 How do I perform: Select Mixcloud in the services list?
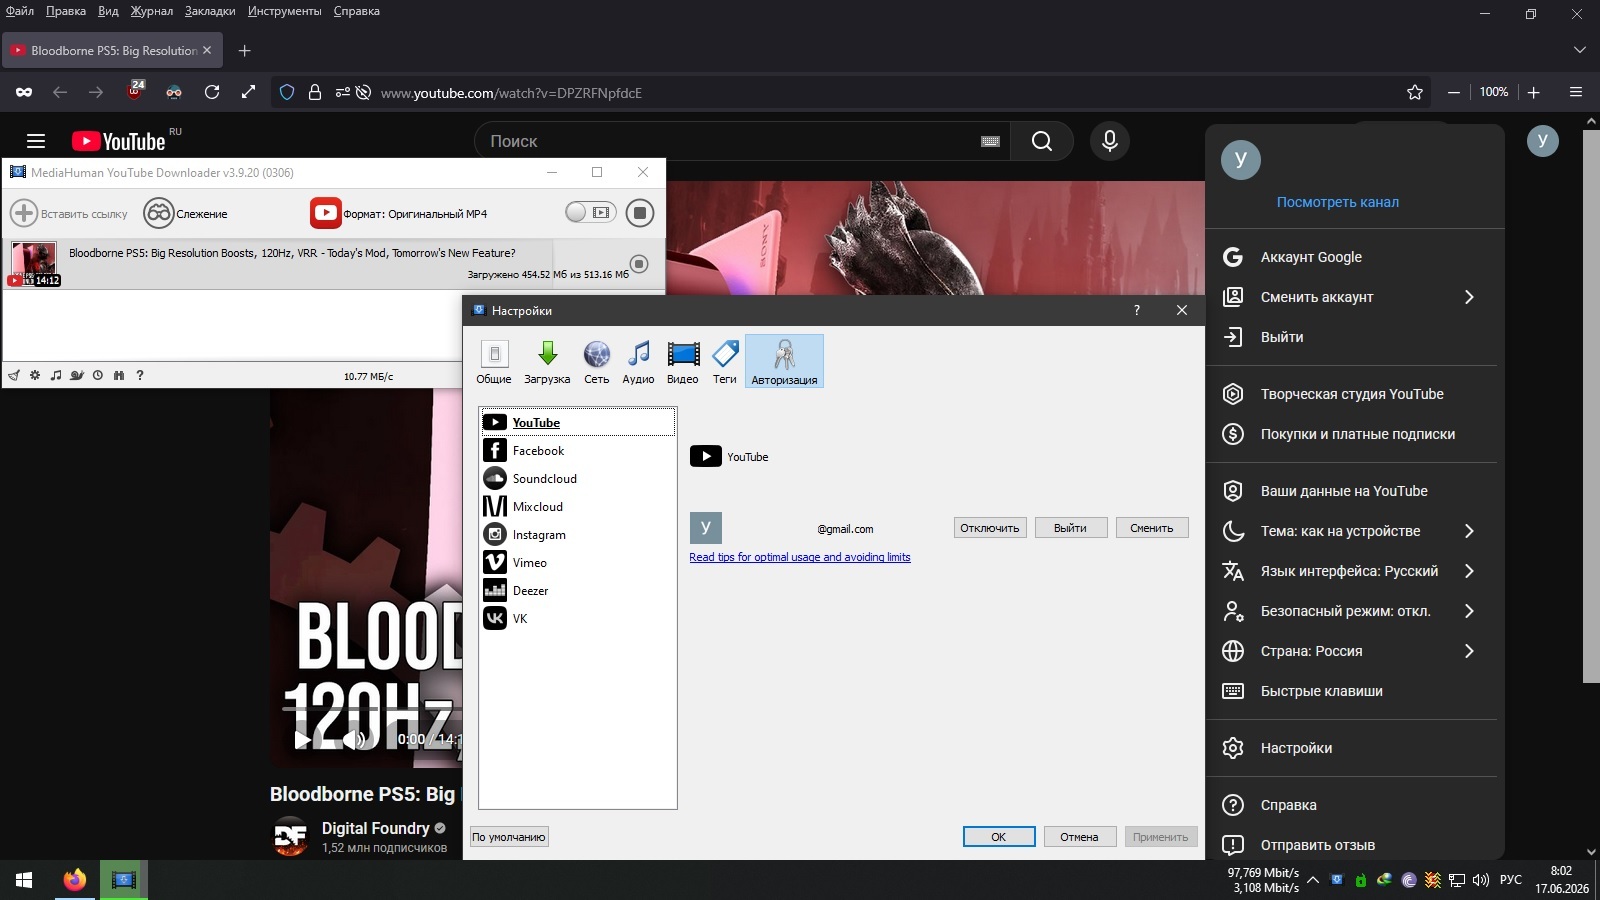pos(578,506)
